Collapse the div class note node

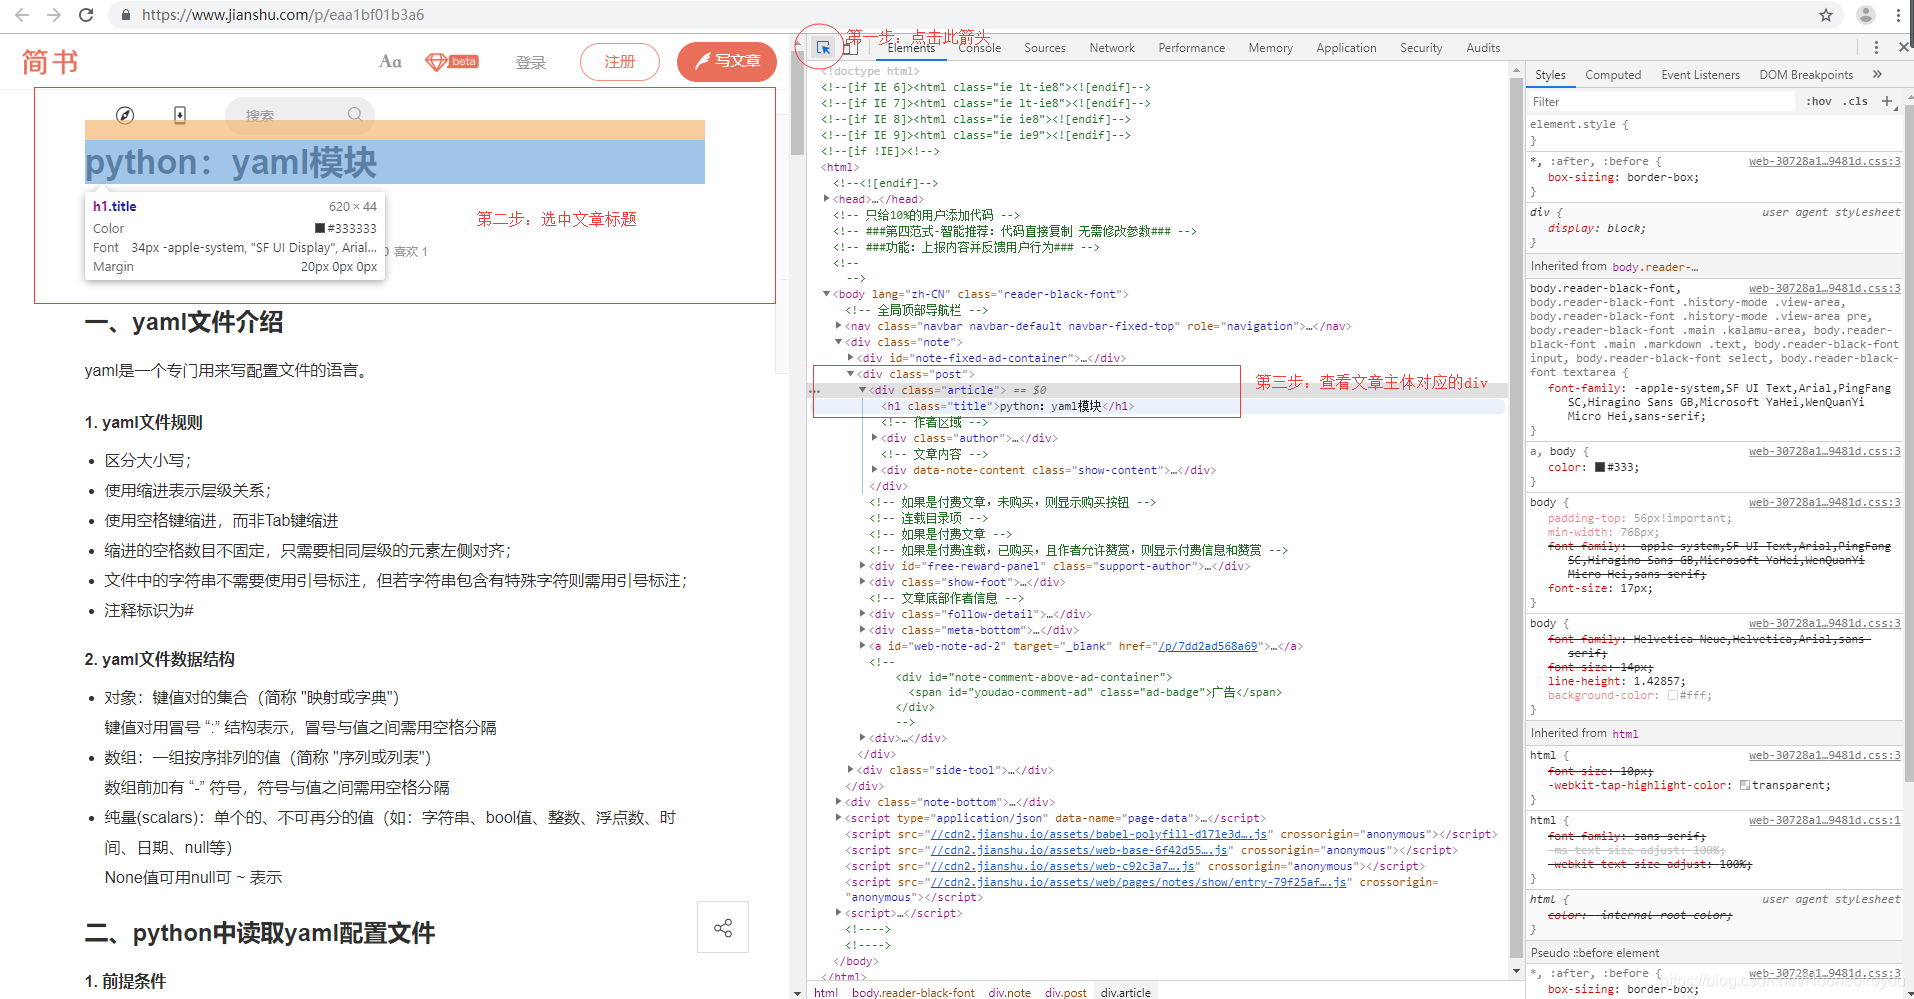pos(838,342)
